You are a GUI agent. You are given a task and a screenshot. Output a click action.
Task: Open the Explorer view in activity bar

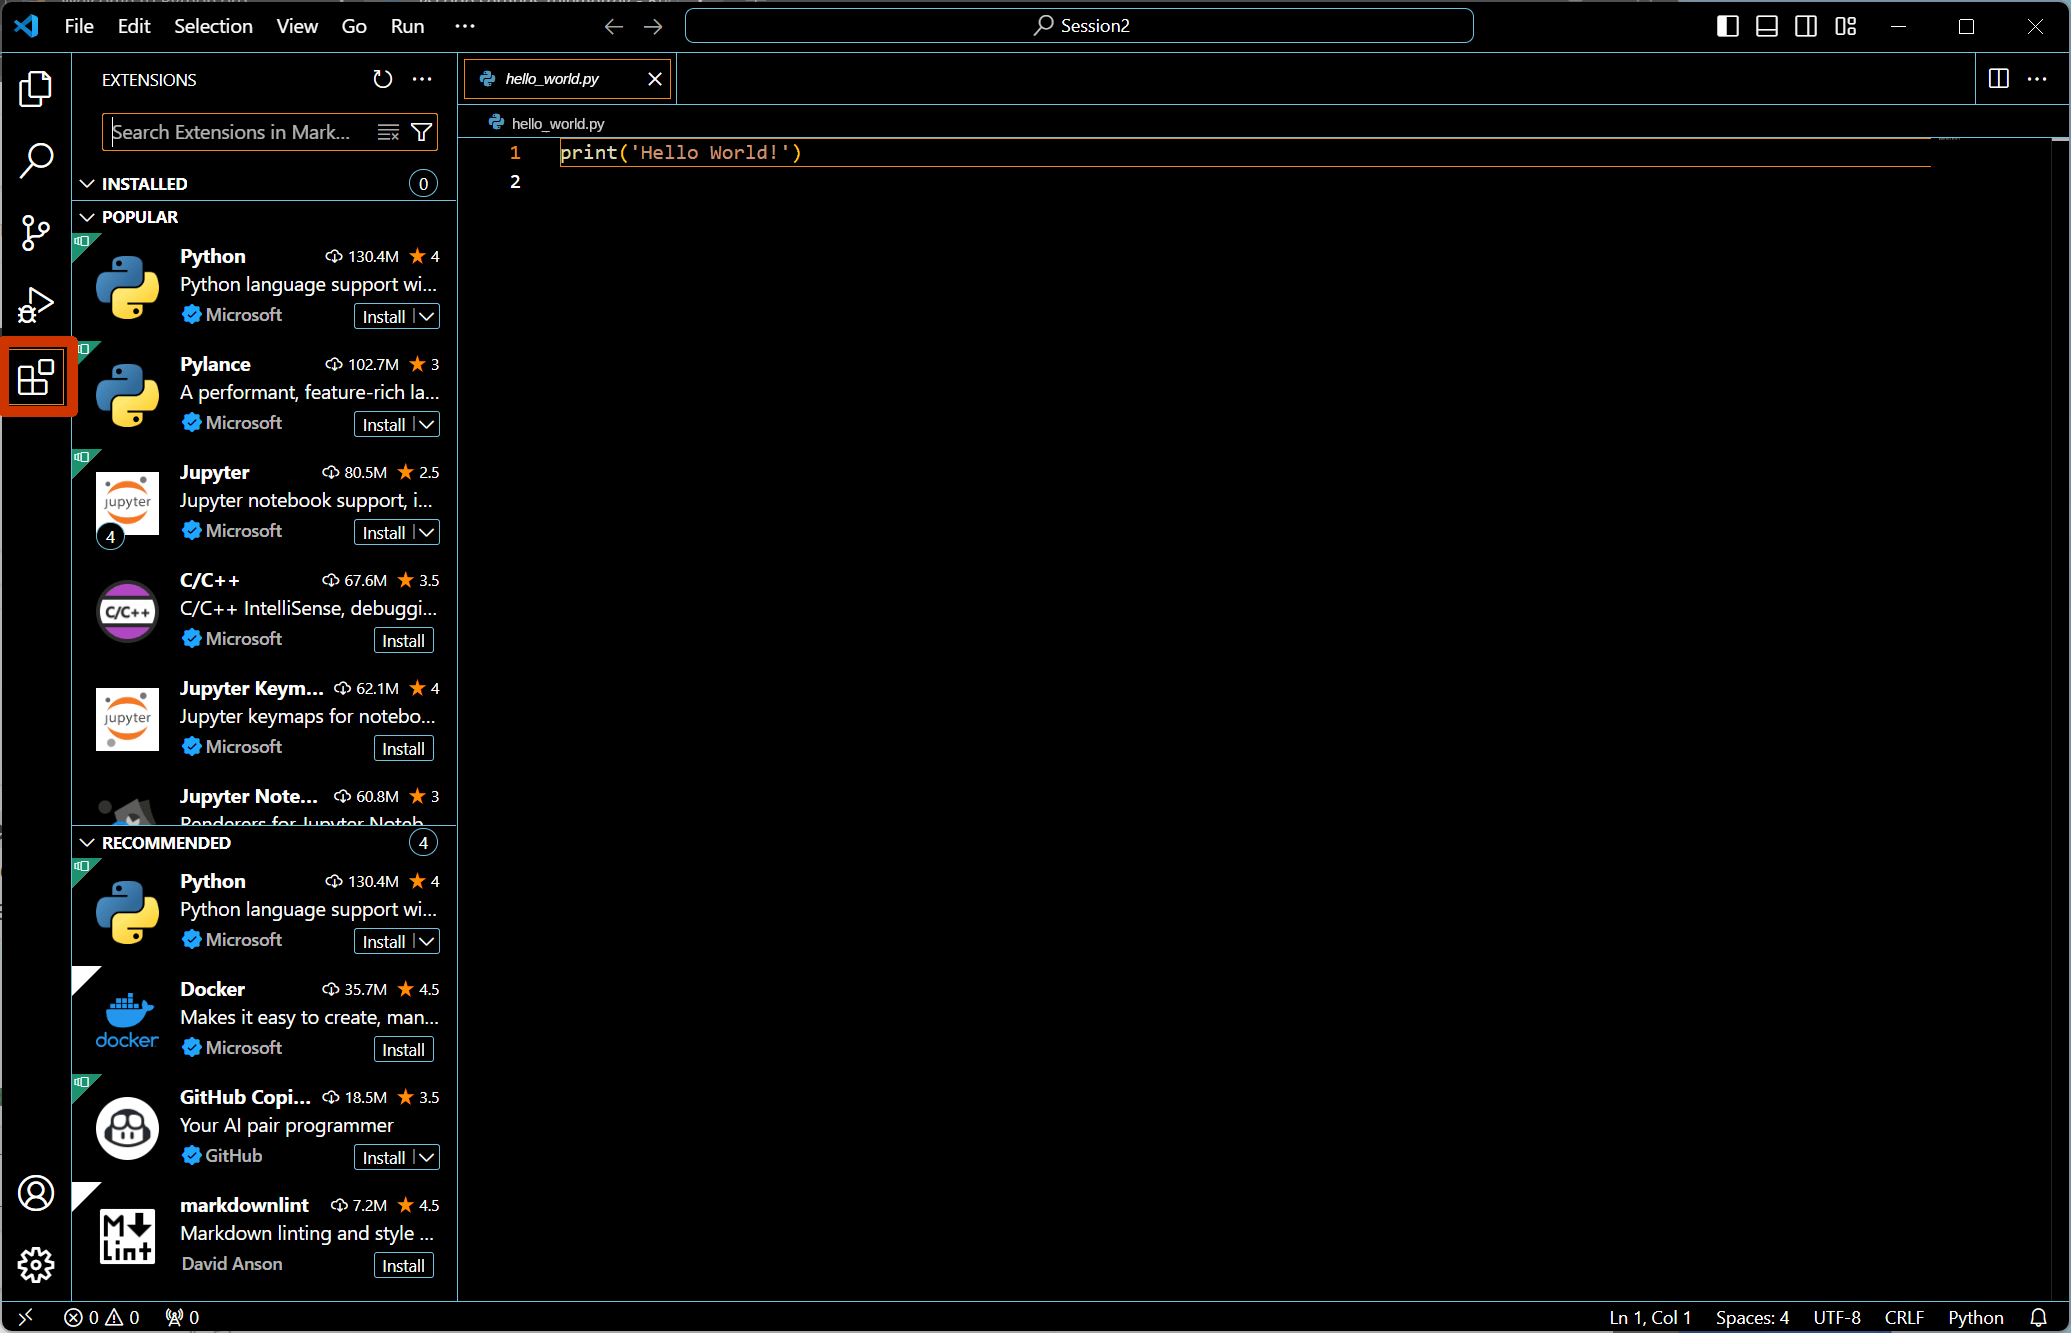(35, 89)
